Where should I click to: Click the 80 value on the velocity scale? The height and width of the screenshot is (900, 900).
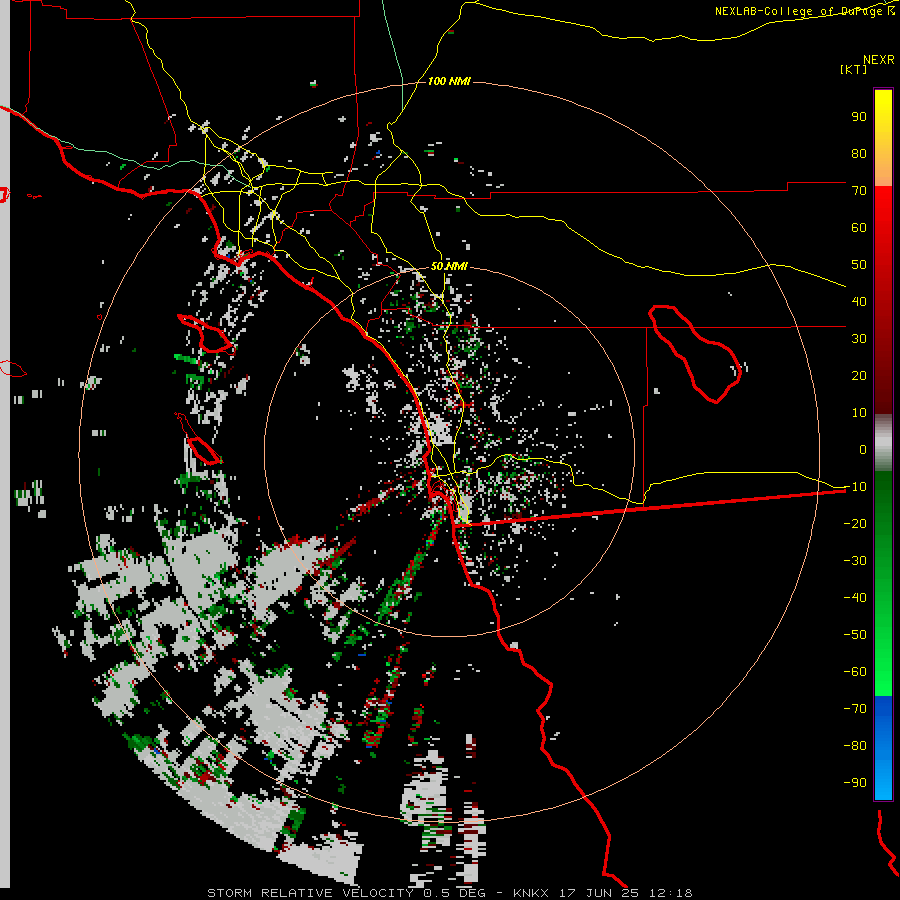click(x=859, y=153)
